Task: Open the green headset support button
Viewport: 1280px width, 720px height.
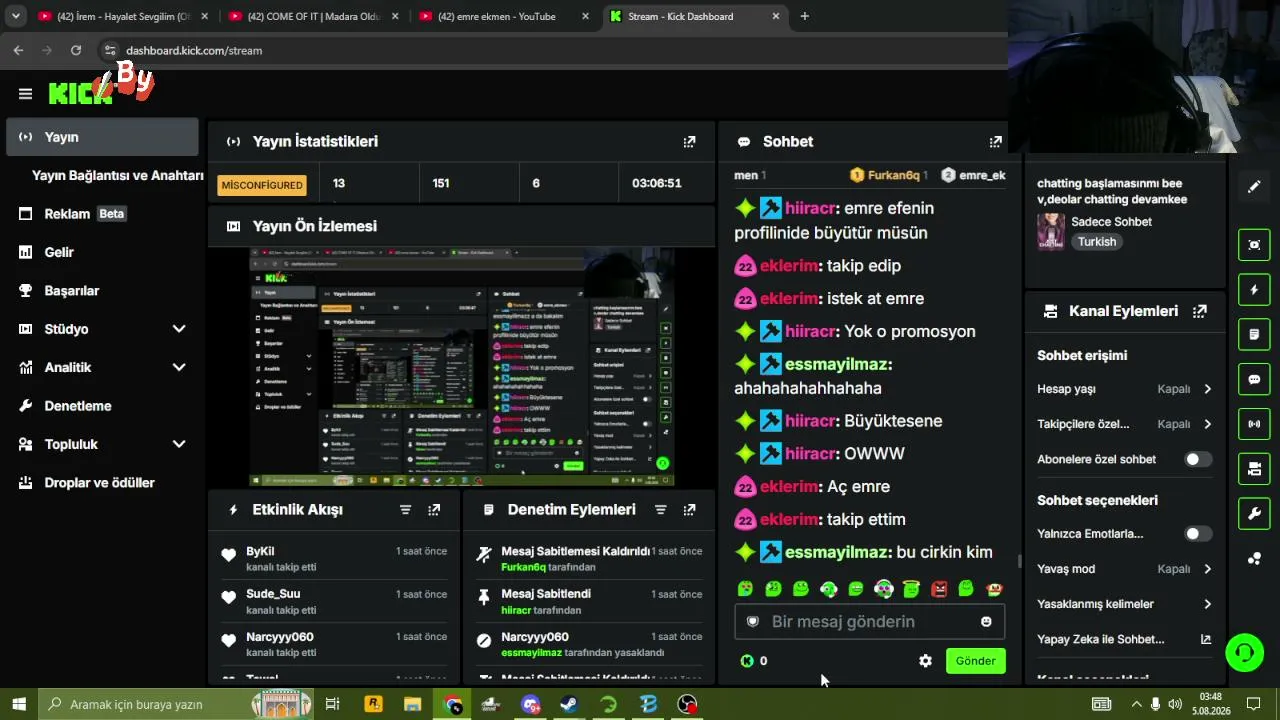Action: click(x=1245, y=653)
